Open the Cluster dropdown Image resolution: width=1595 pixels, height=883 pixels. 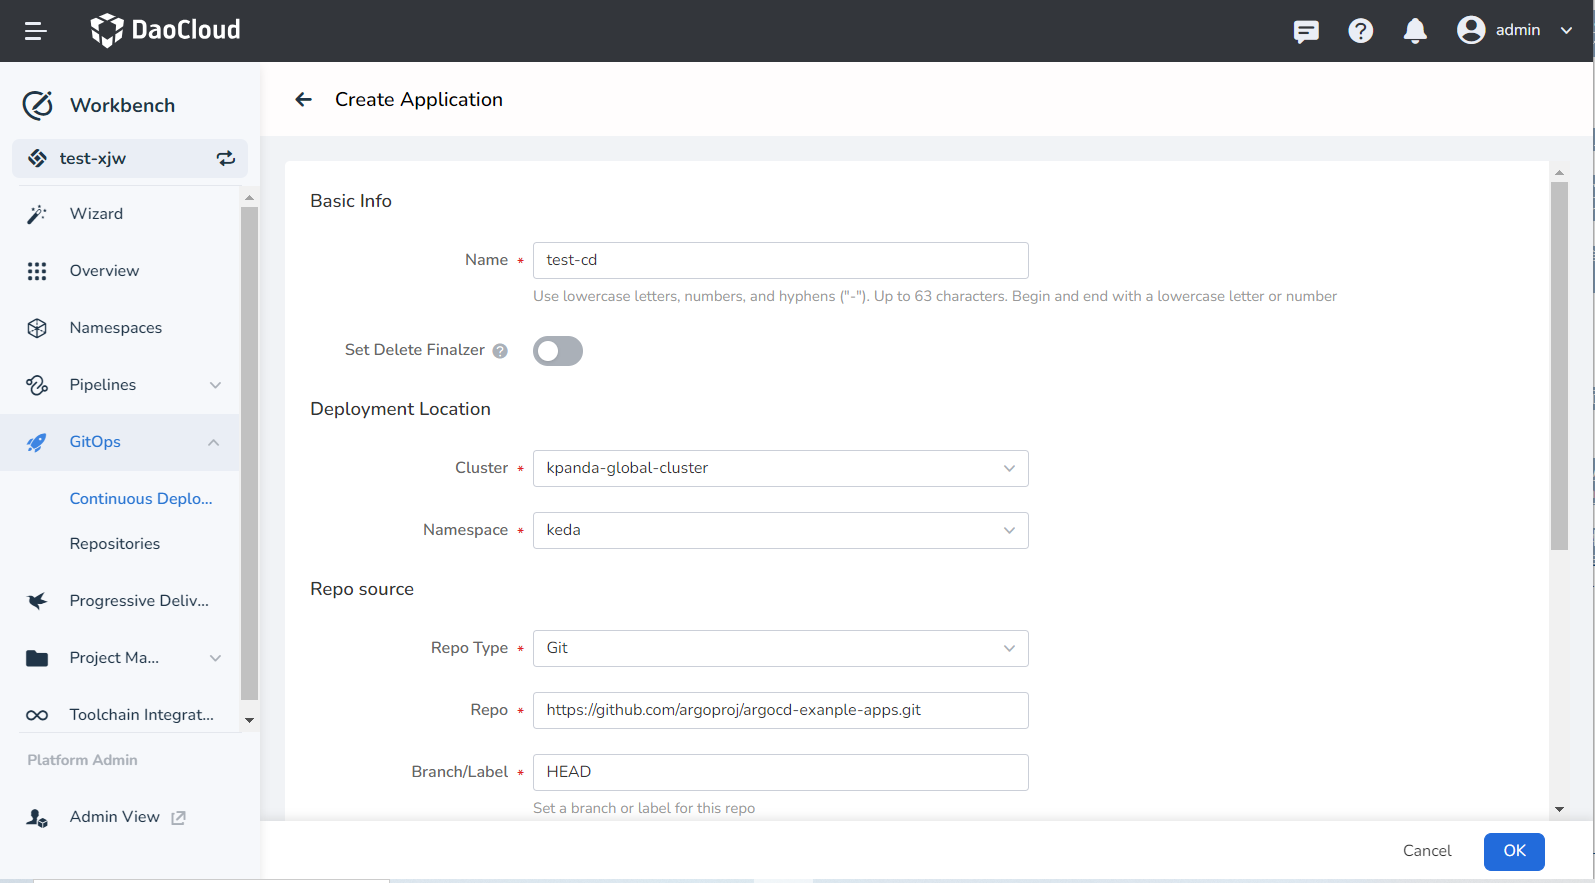780,468
